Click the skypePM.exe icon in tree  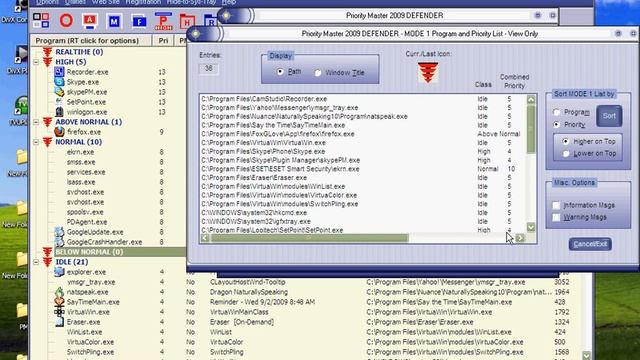[x=59, y=92]
